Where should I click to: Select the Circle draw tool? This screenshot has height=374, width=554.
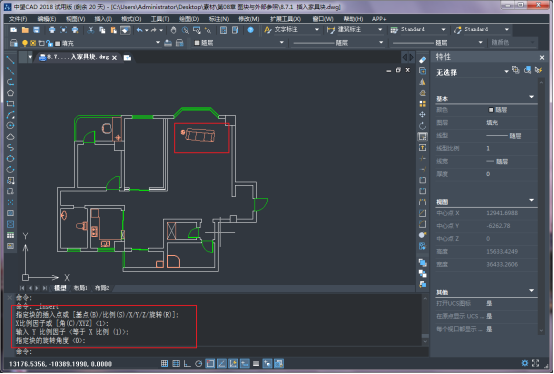(11, 126)
